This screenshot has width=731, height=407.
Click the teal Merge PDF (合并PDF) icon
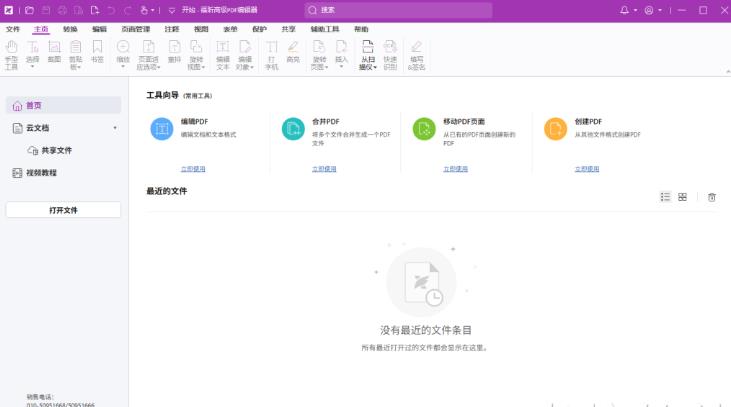(x=293, y=129)
